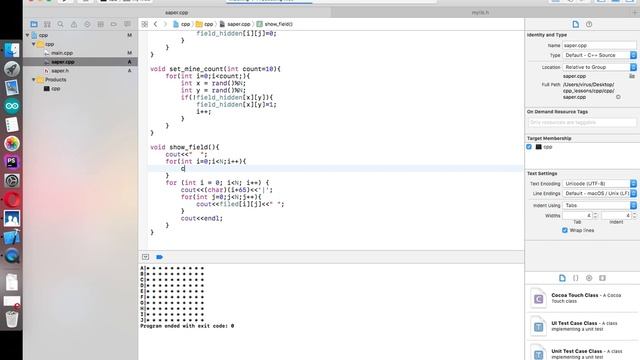Viewport: 640px width, 360px height.
Task: Adjust the Indent width stepper
Action: click(634, 215)
